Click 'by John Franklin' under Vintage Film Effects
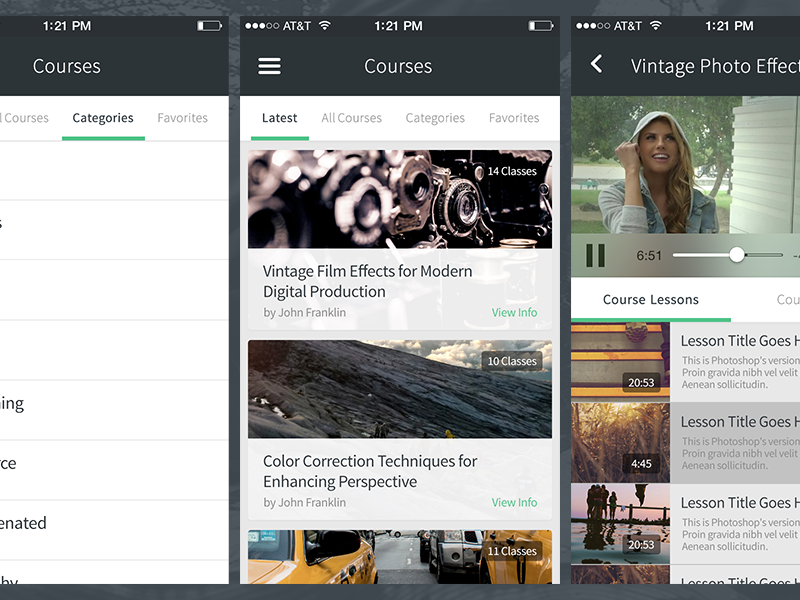 [305, 312]
